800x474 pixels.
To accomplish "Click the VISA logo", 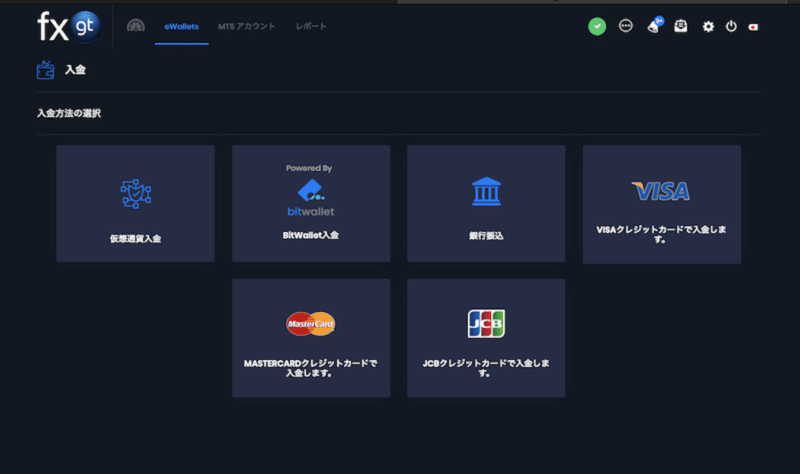I will 661,191.
